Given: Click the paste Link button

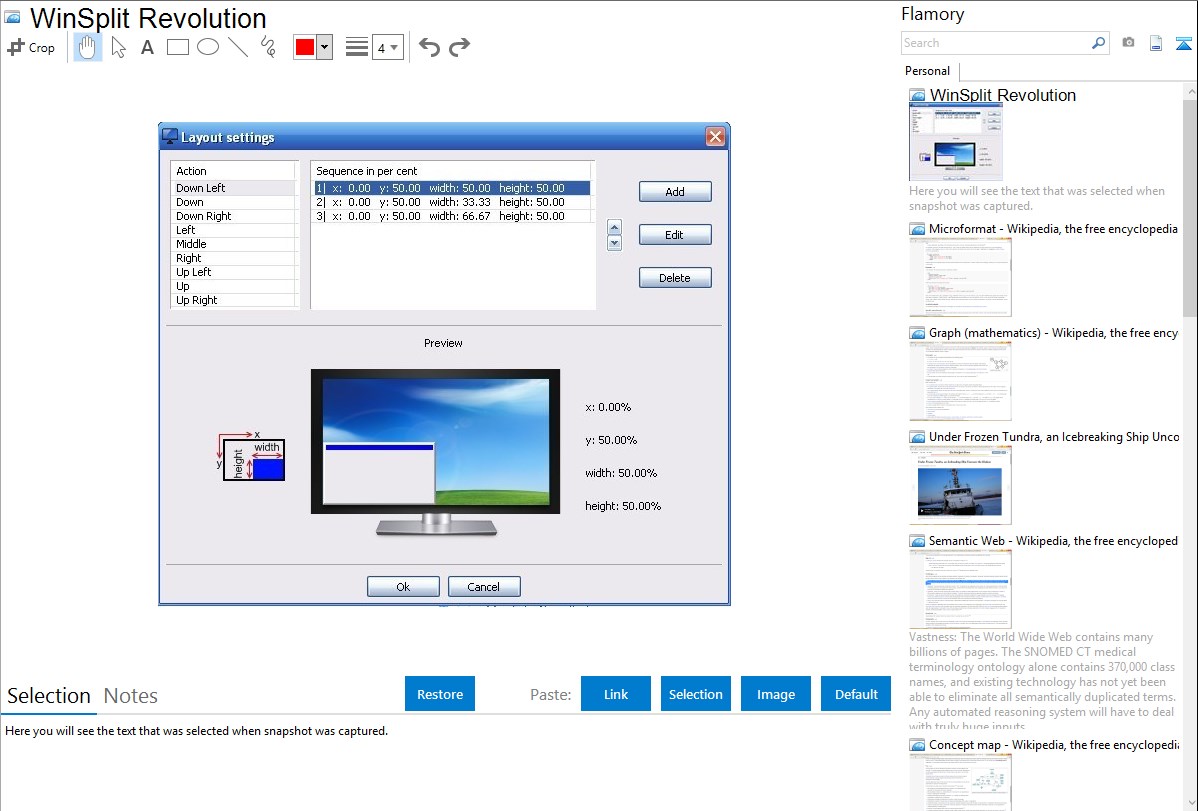Looking at the screenshot, I should tap(616, 694).
